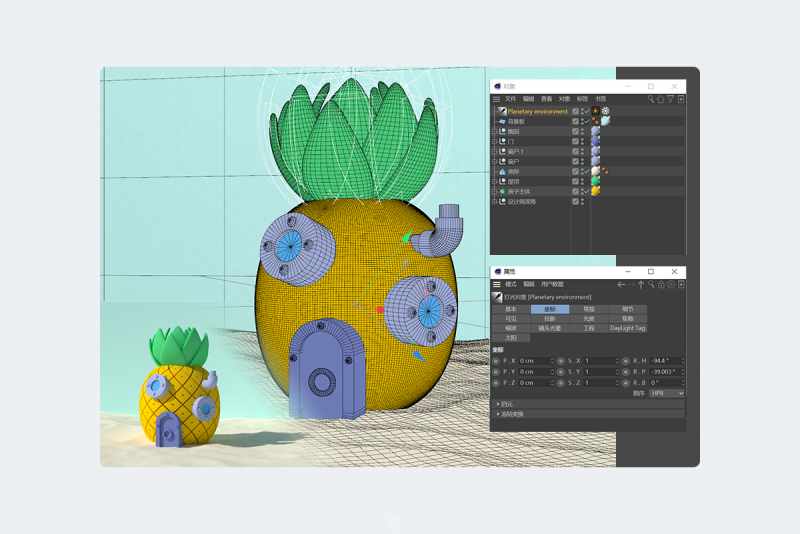Open the filter funnel in the Object manager
The image size is (800, 534).
click(x=670, y=99)
